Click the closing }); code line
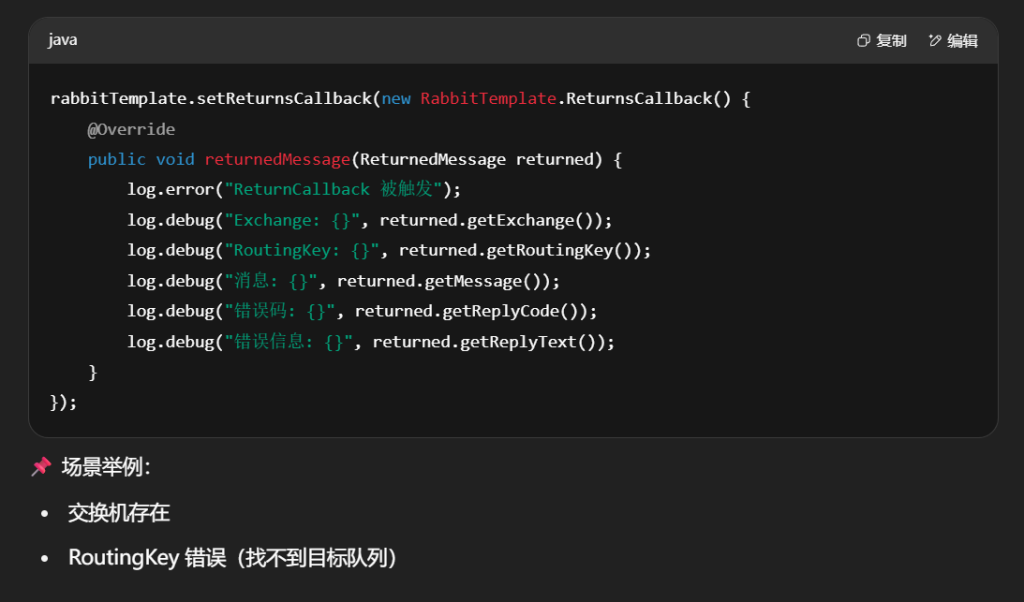The height and width of the screenshot is (602, 1024). click(63, 402)
